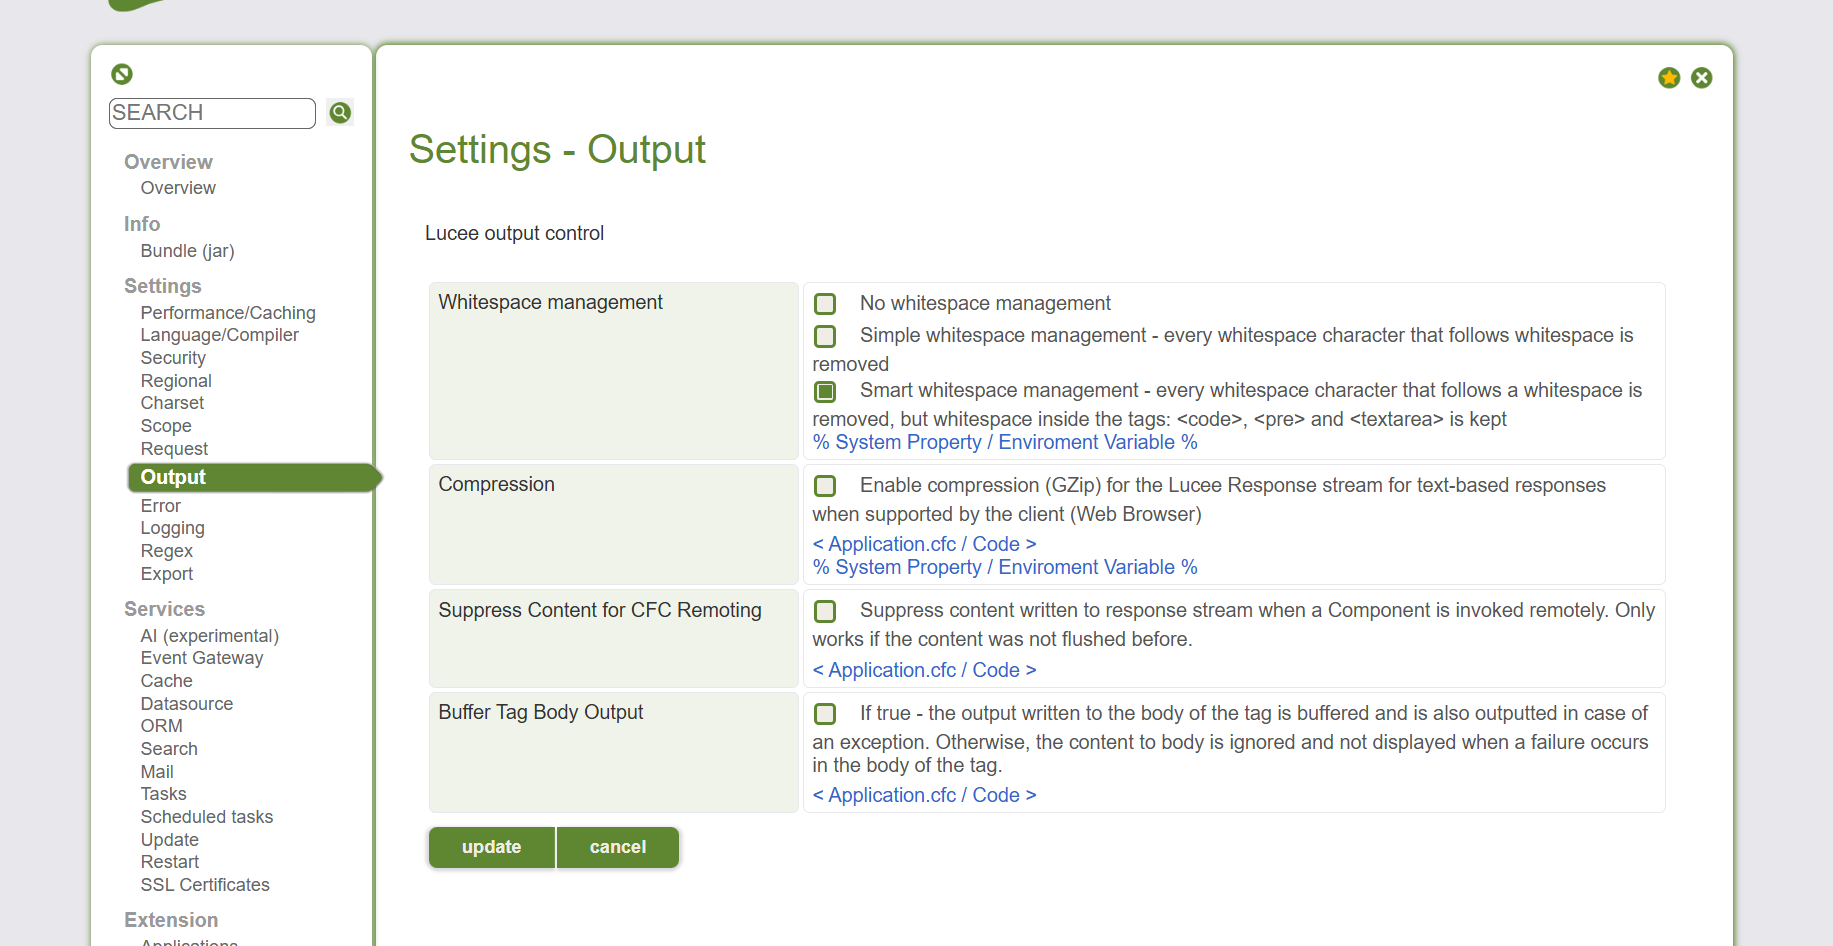
Task: Select No whitespace management option
Action: (825, 304)
